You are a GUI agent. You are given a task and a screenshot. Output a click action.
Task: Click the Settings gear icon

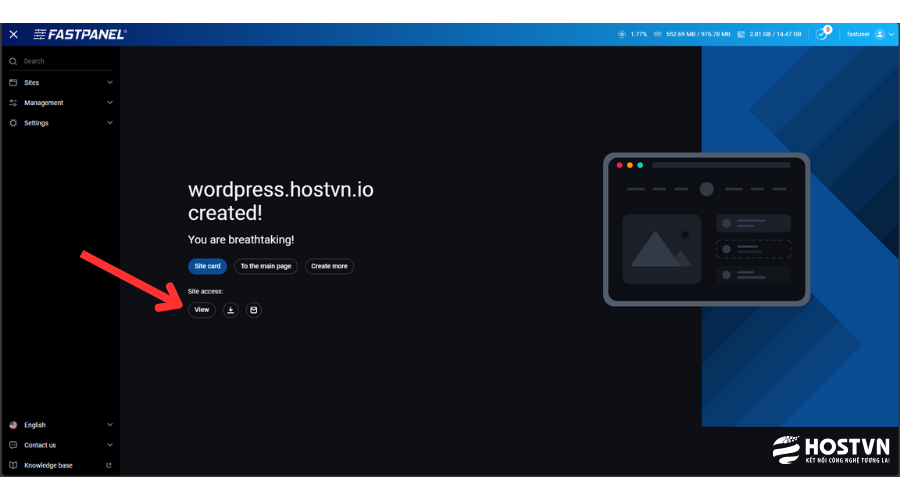click(x=13, y=123)
